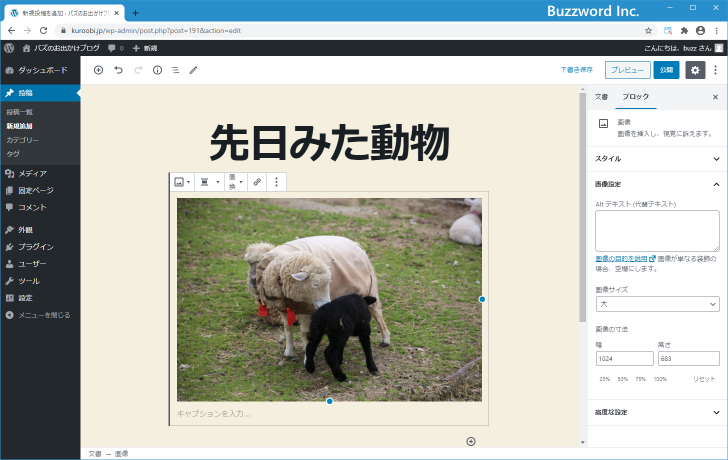The width and height of the screenshot is (728, 460).
Task: Visit site バズのお出かけブログ
Action: pyautogui.click(x=61, y=48)
